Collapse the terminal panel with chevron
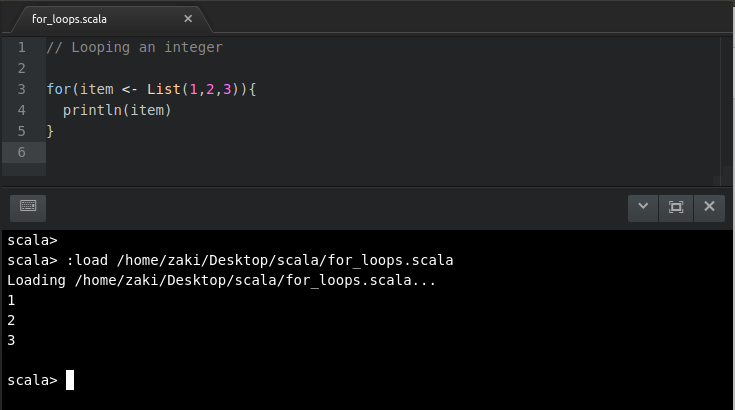 643,208
